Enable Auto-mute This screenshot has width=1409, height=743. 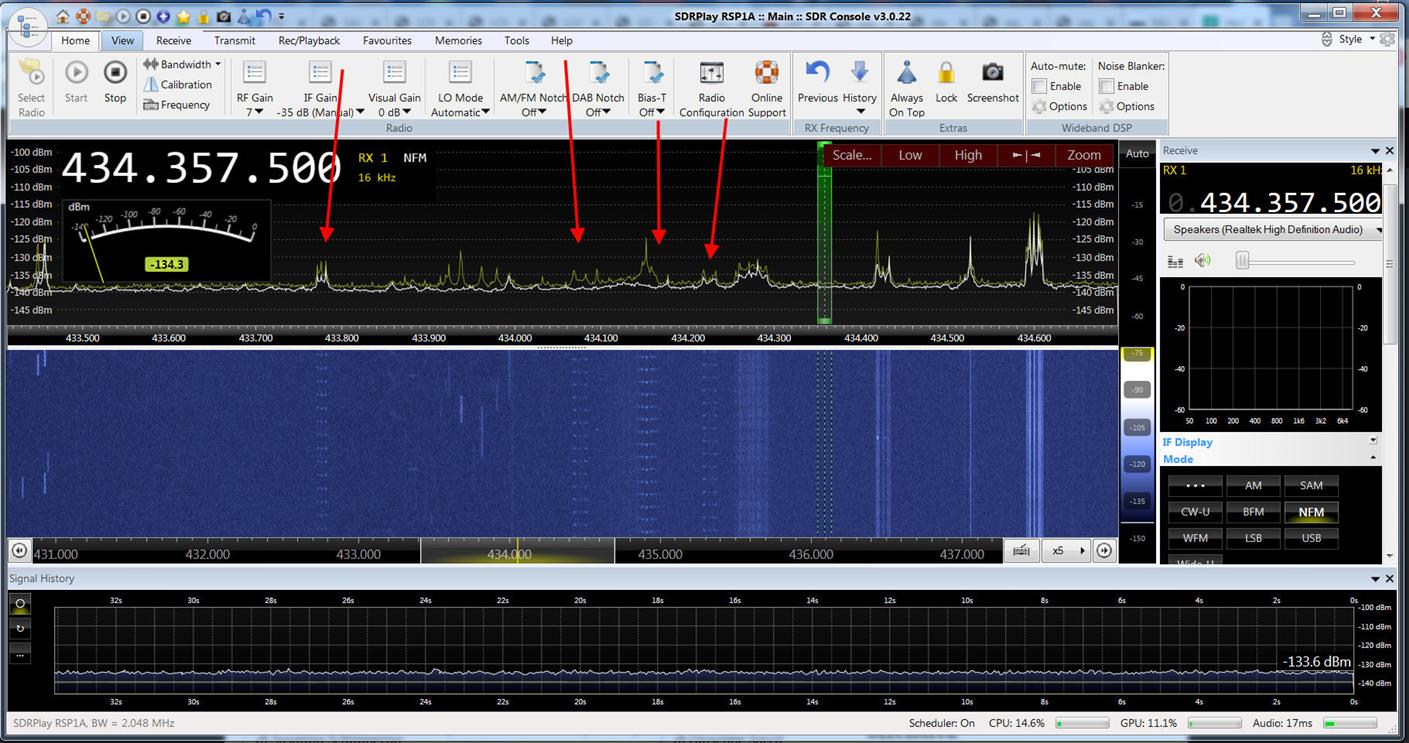click(x=1040, y=85)
